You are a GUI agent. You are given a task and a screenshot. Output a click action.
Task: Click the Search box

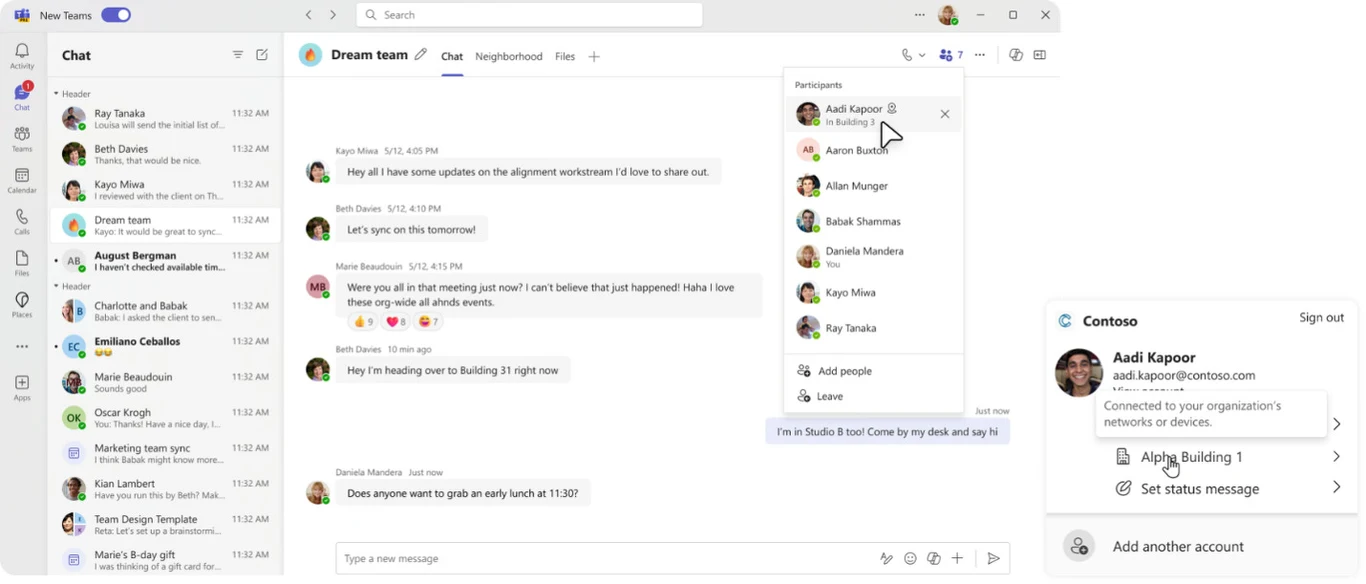click(x=529, y=15)
